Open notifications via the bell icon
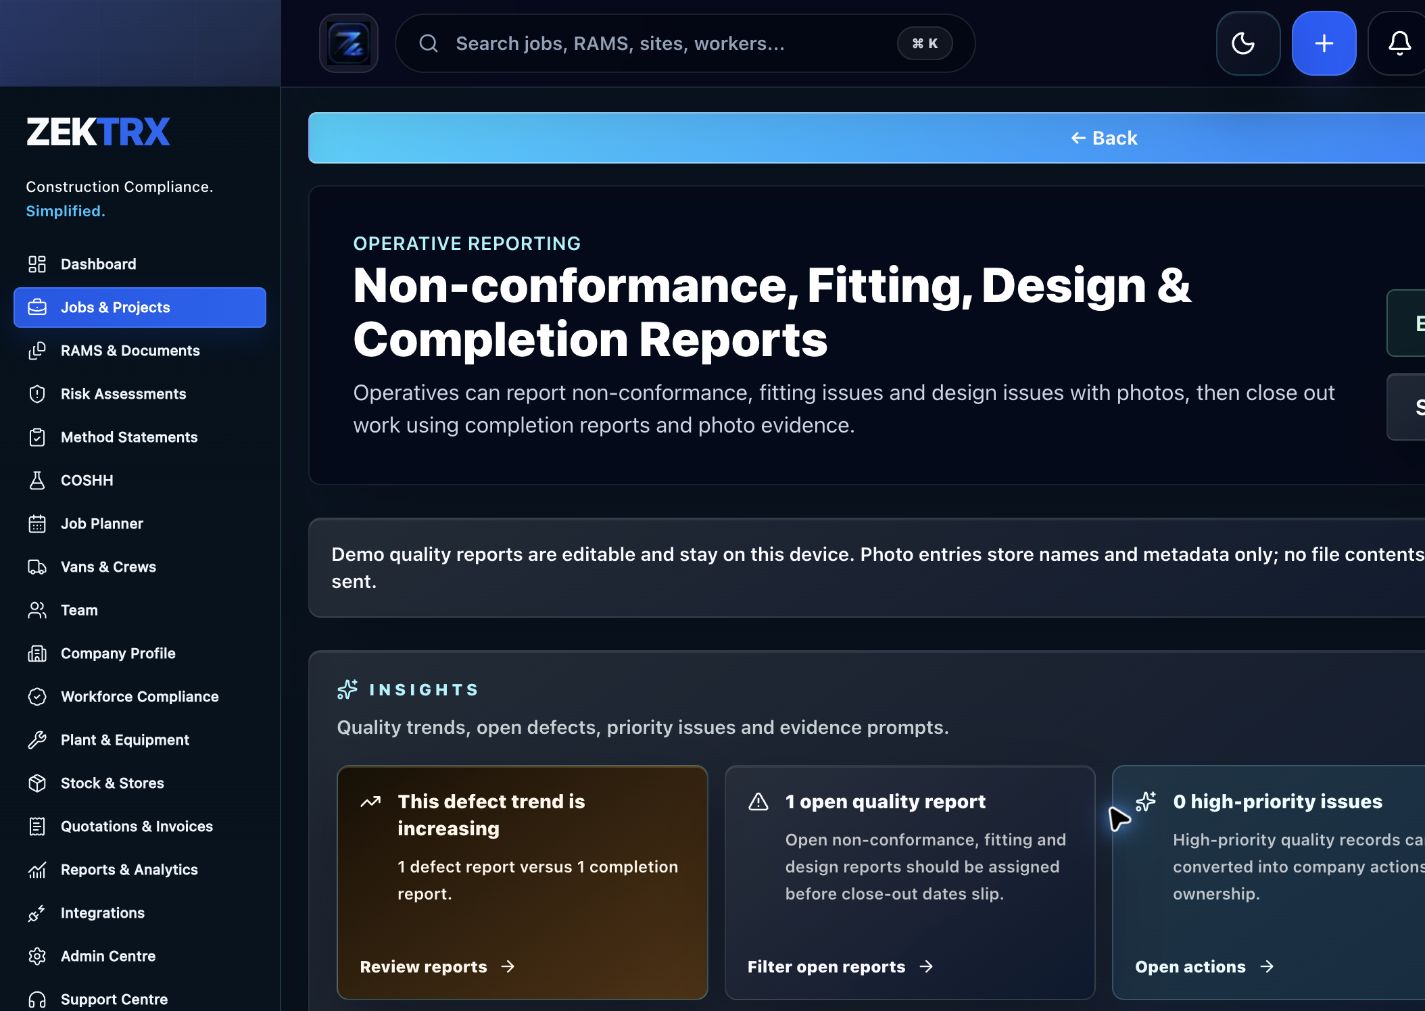 tap(1399, 43)
